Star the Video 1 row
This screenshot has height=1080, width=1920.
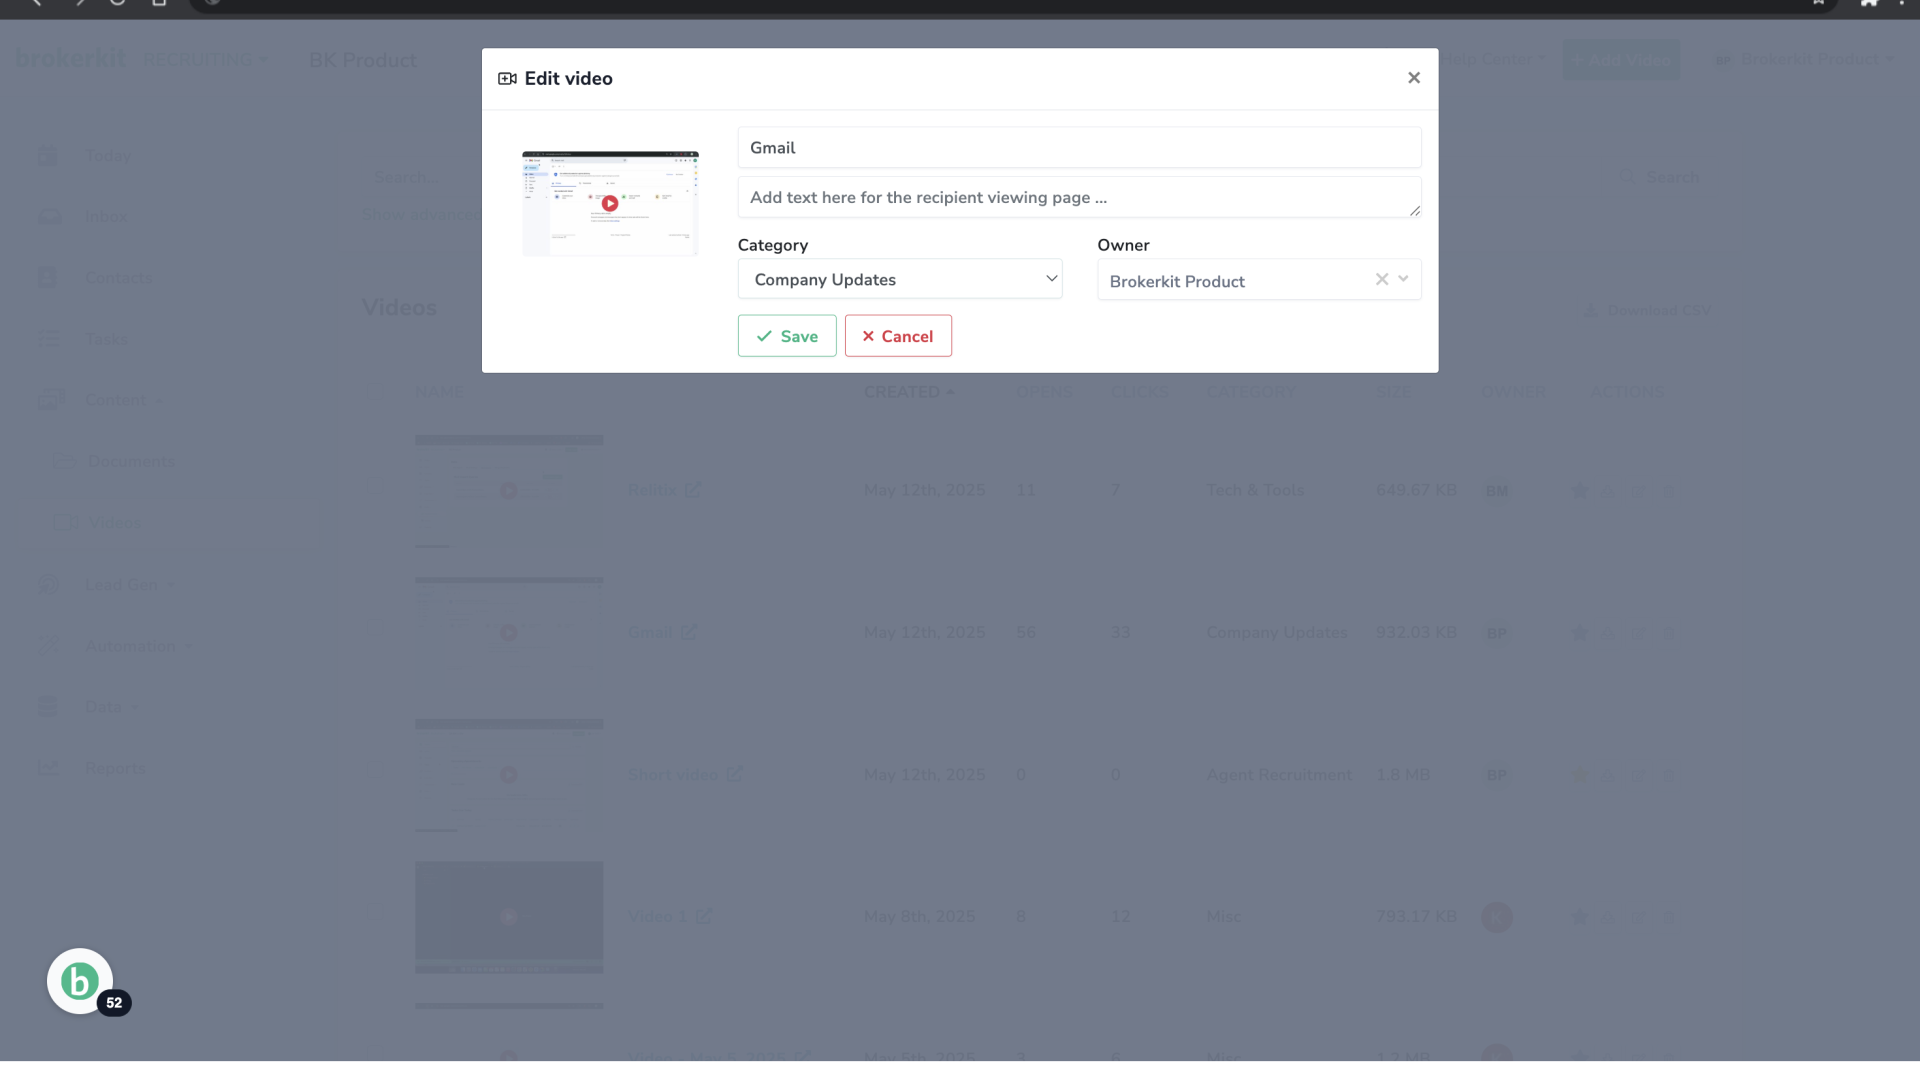click(1579, 916)
